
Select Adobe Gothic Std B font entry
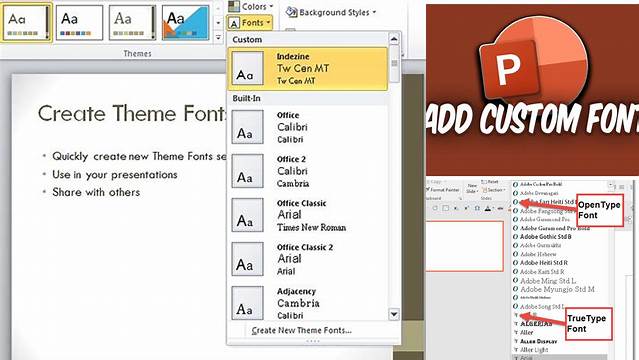545,236
